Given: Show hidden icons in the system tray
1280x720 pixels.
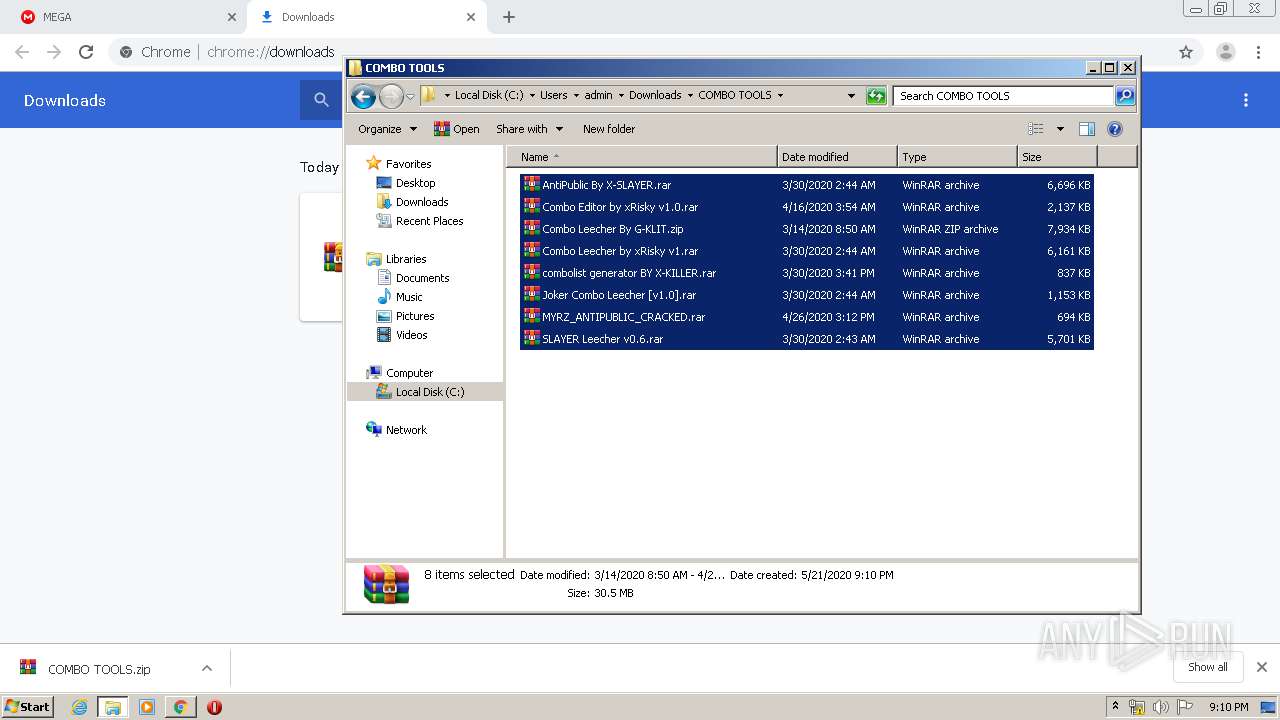Looking at the screenshot, I should tap(1116, 707).
